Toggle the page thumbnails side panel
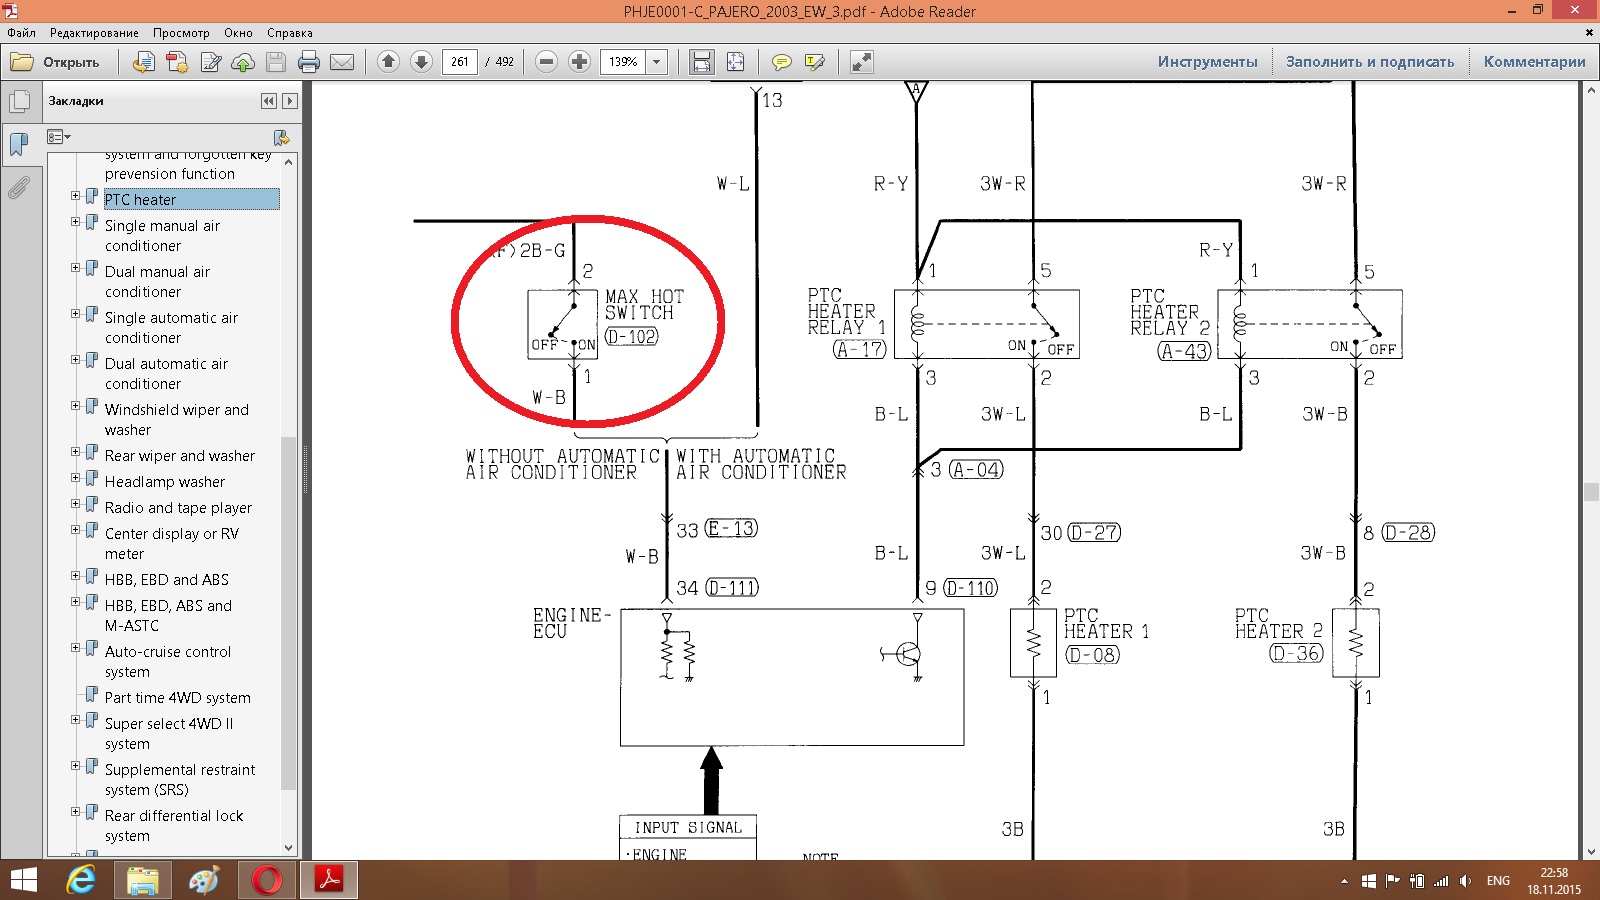Image resolution: width=1600 pixels, height=900 pixels. 19,101
